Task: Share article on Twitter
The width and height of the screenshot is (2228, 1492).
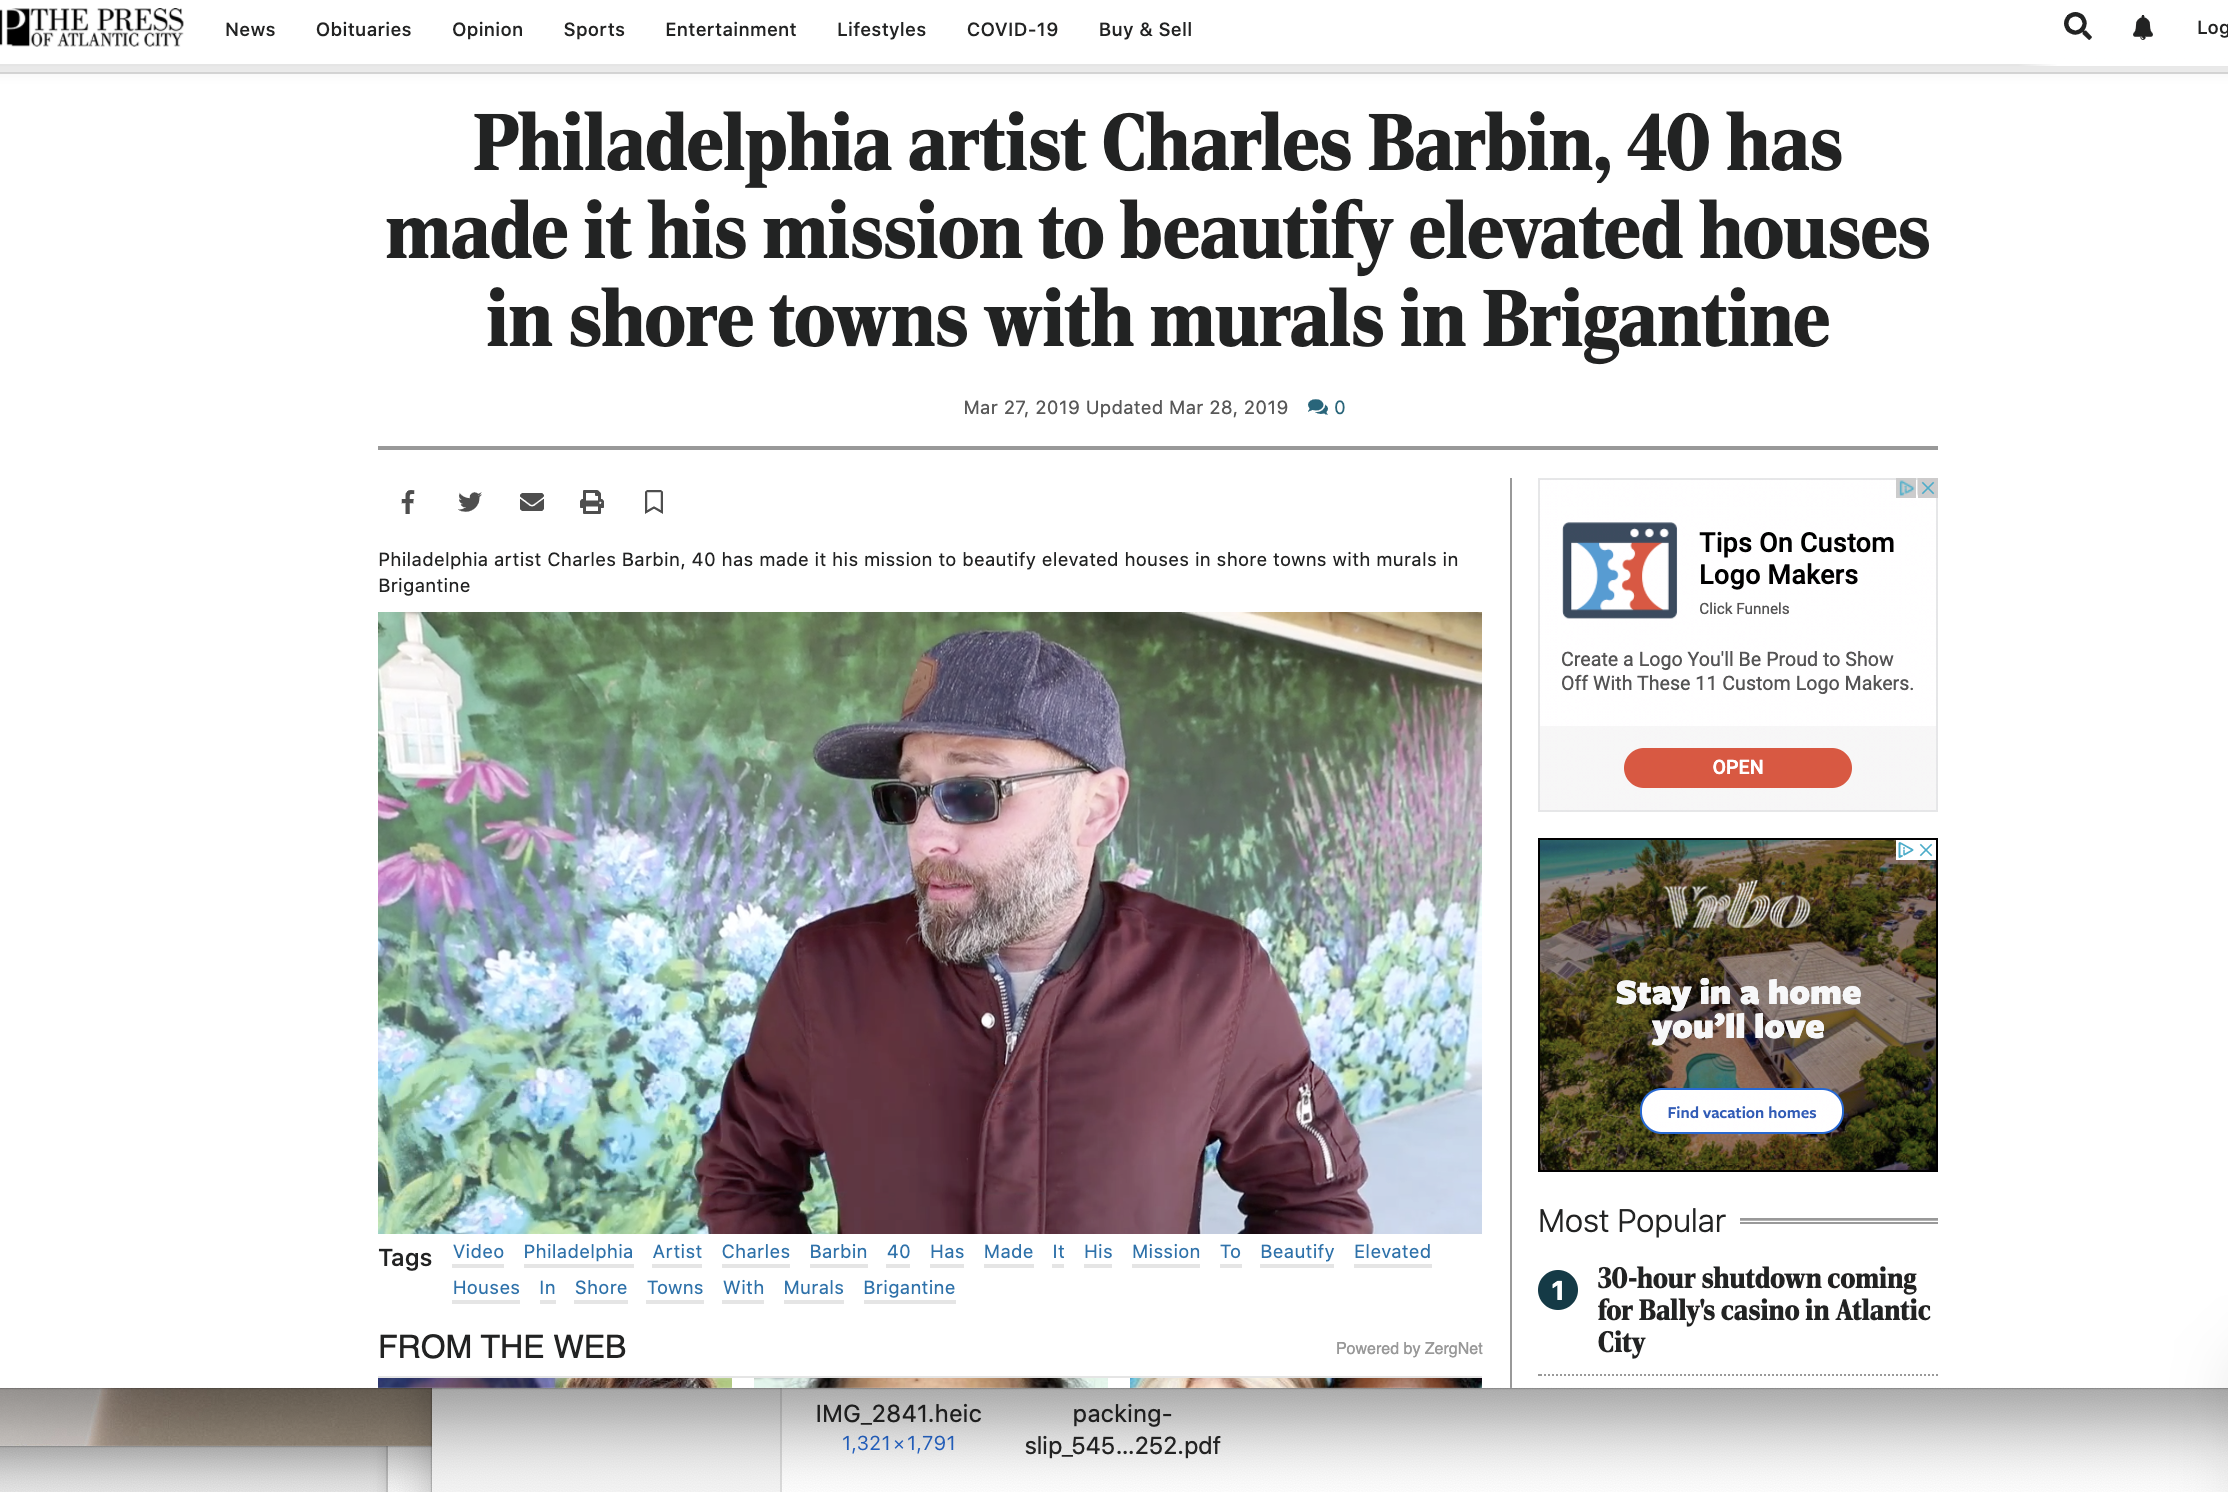Action: tap(469, 502)
